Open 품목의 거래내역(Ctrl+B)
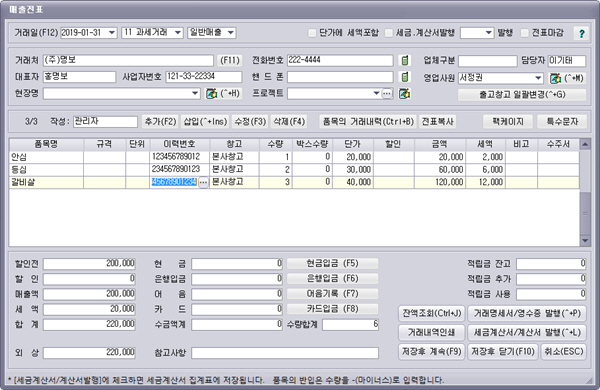 [x=368, y=122]
